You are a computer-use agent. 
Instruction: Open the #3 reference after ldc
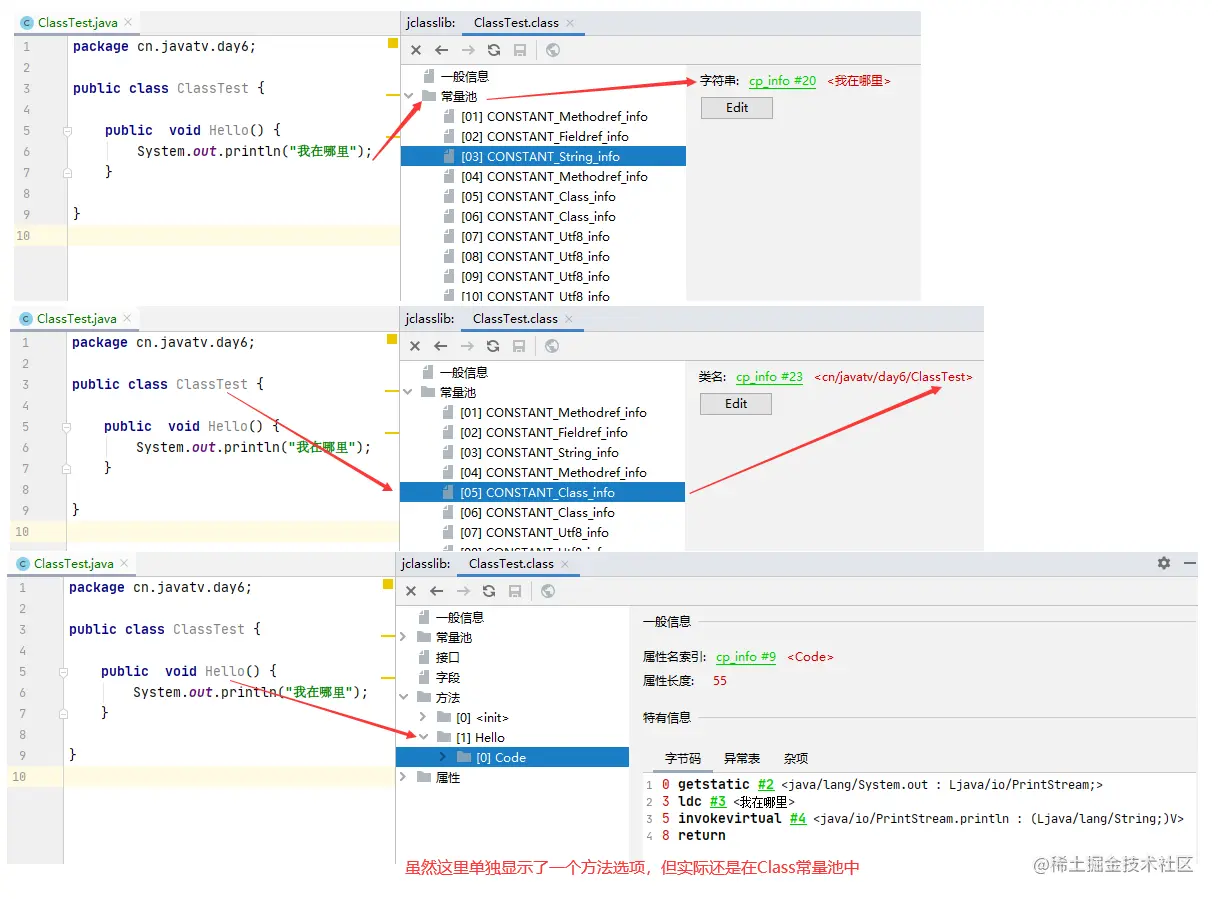718,802
